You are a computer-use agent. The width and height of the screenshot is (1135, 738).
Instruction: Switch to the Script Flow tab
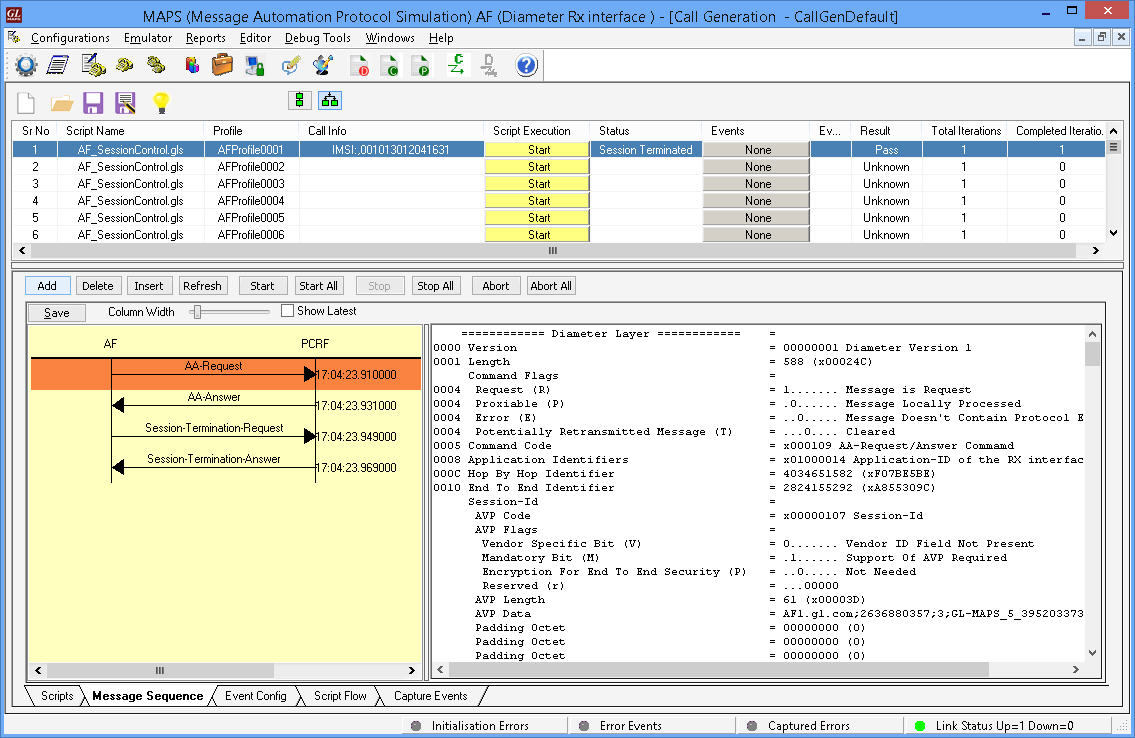click(x=340, y=696)
